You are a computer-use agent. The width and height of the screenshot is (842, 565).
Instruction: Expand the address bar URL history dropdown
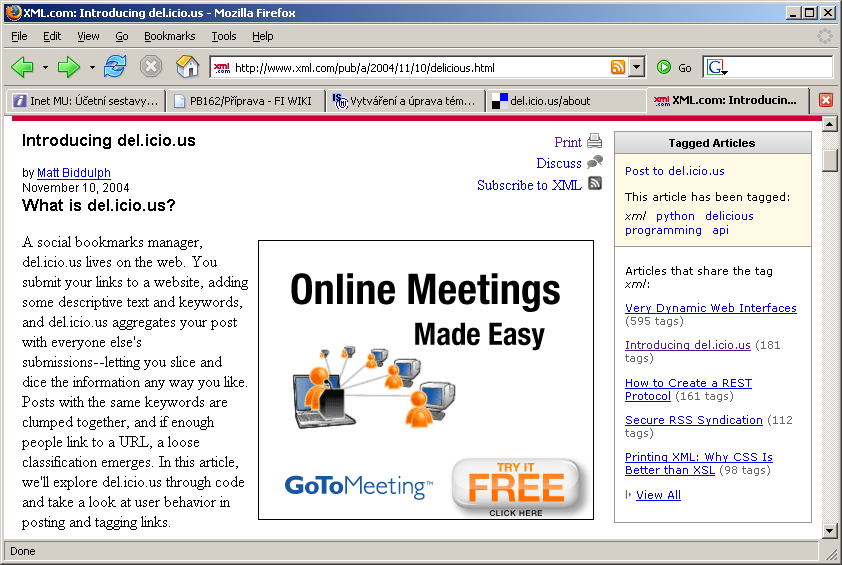636,67
